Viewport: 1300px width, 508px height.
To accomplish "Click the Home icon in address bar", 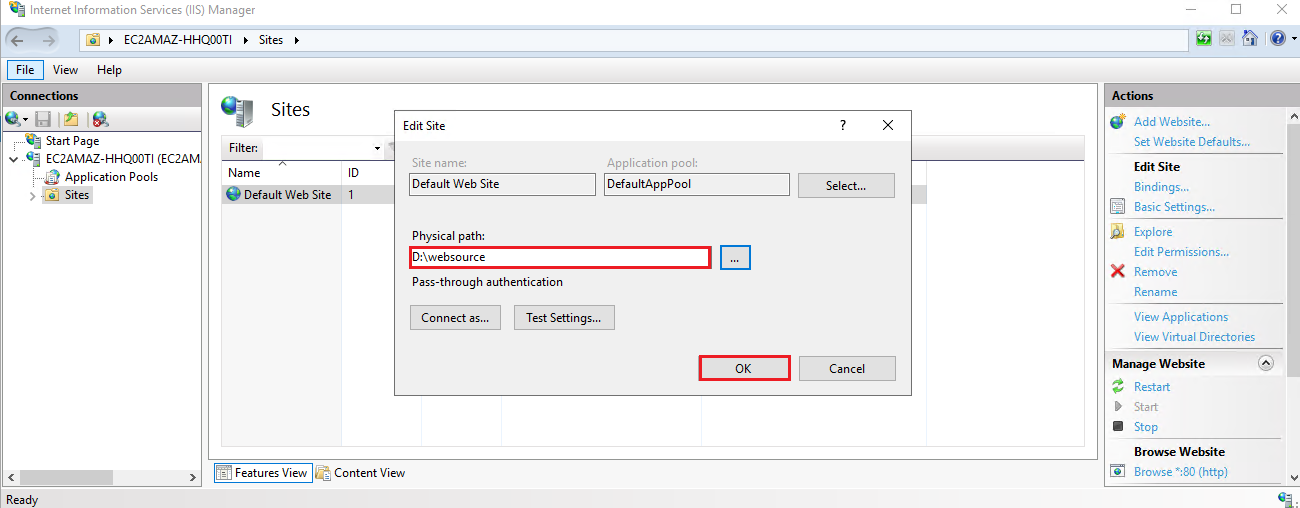I will pyautogui.click(x=1250, y=39).
